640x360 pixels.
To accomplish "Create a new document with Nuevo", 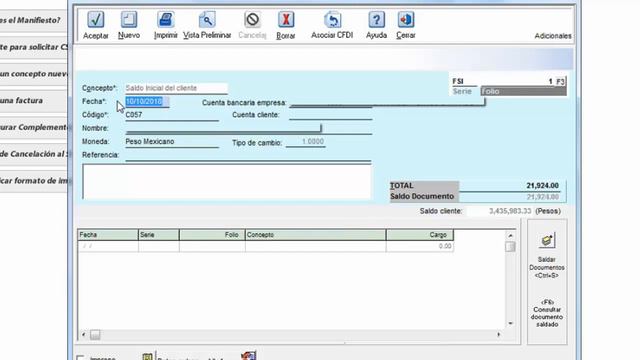I will coord(129,20).
